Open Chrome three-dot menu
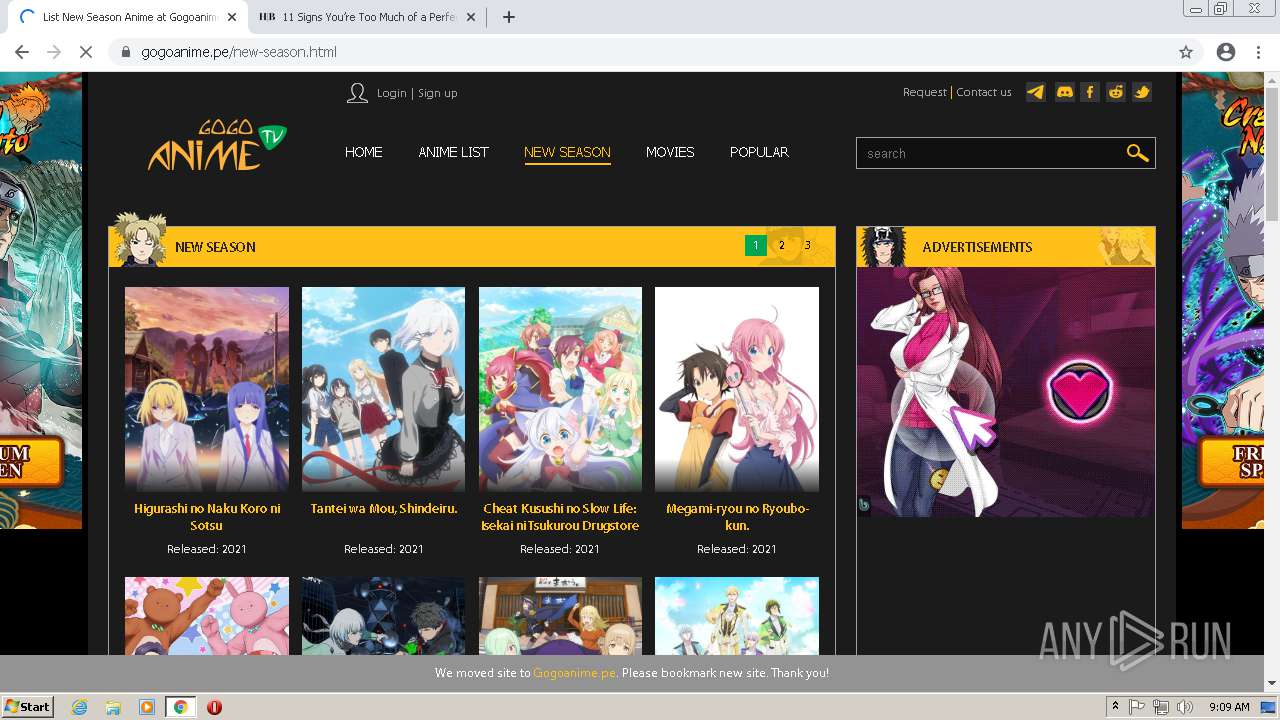Viewport: 1280px width, 720px height. pyautogui.click(x=1258, y=52)
